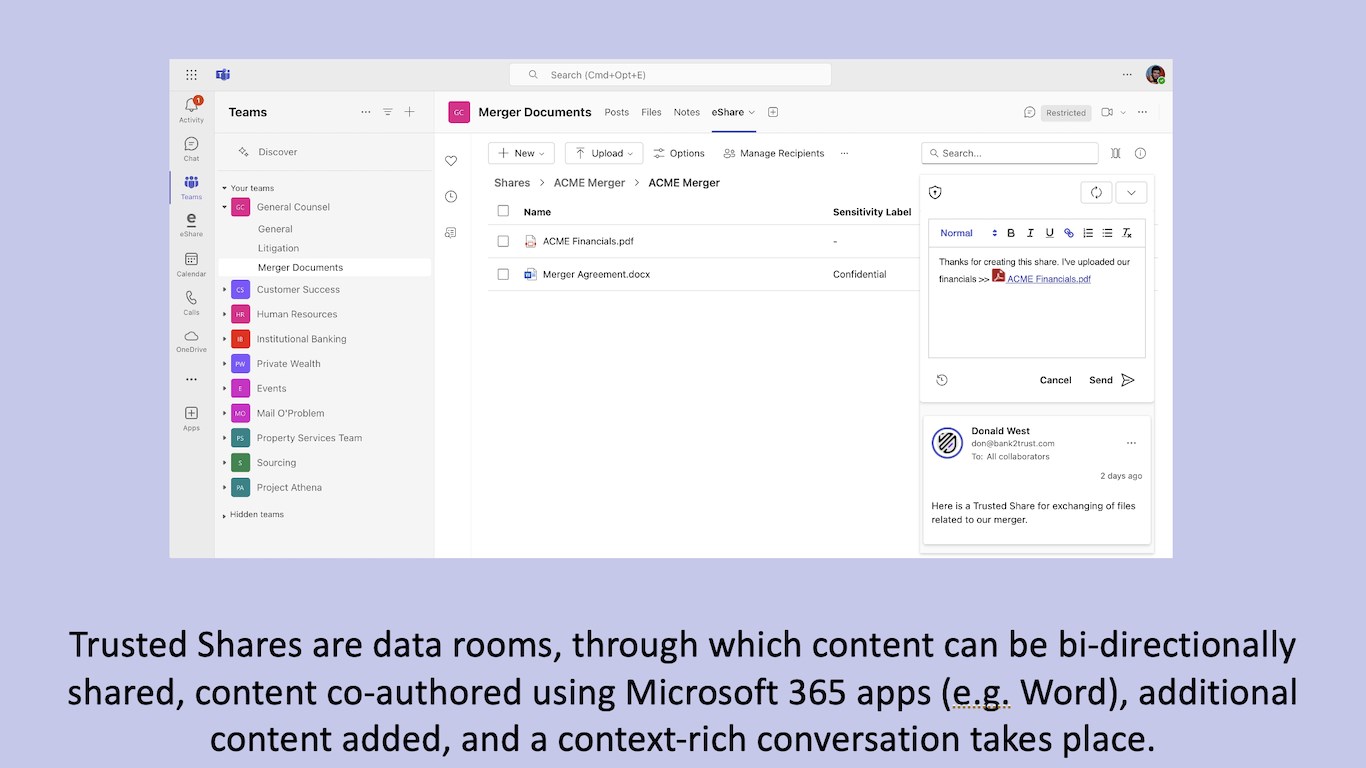Insert a bulleted list in the message editor
1366x768 pixels.
(x=1107, y=233)
